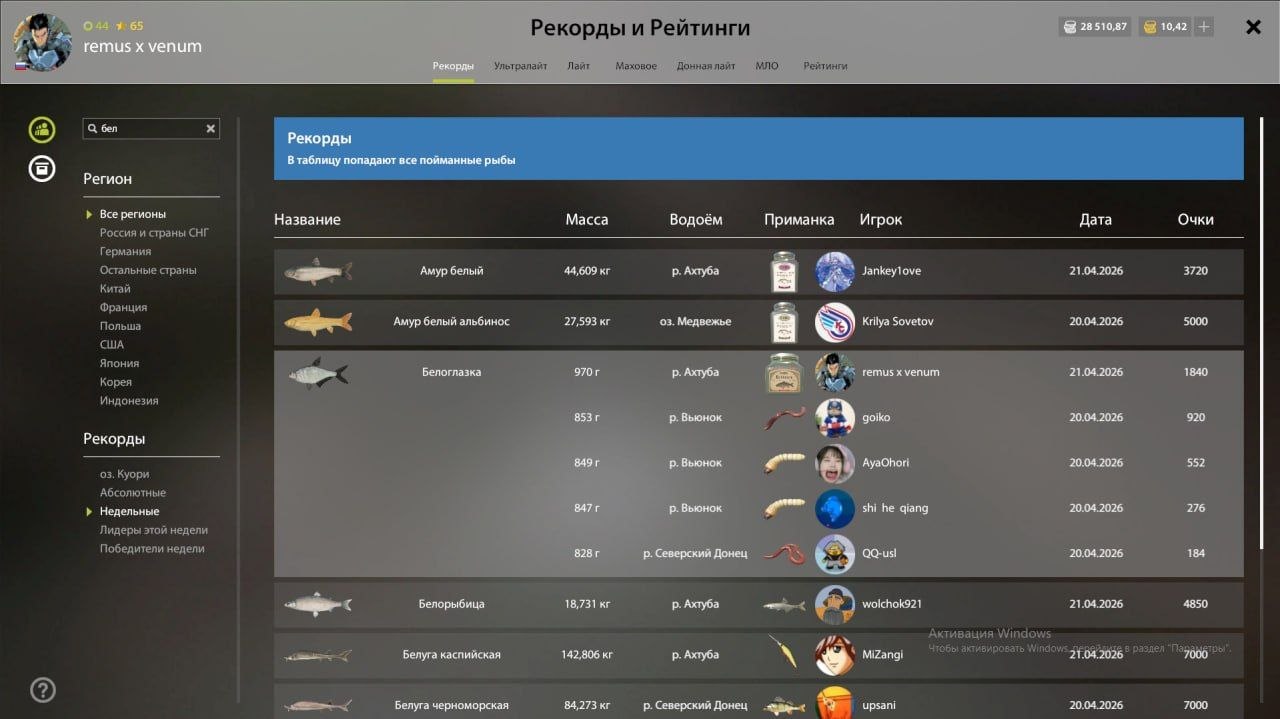Click the Амур белый альбинос fish image
Screen dimensions: 1280x719
[318, 322]
